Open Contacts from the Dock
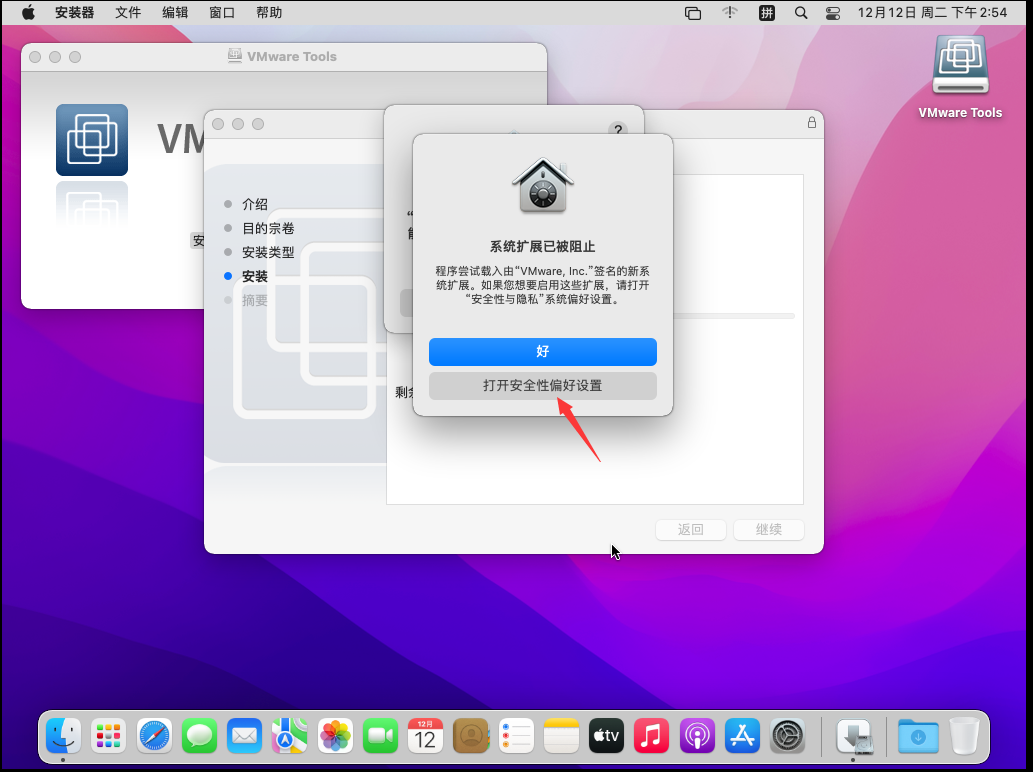This screenshot has width=1033, height=772. (x=470, y=735)
